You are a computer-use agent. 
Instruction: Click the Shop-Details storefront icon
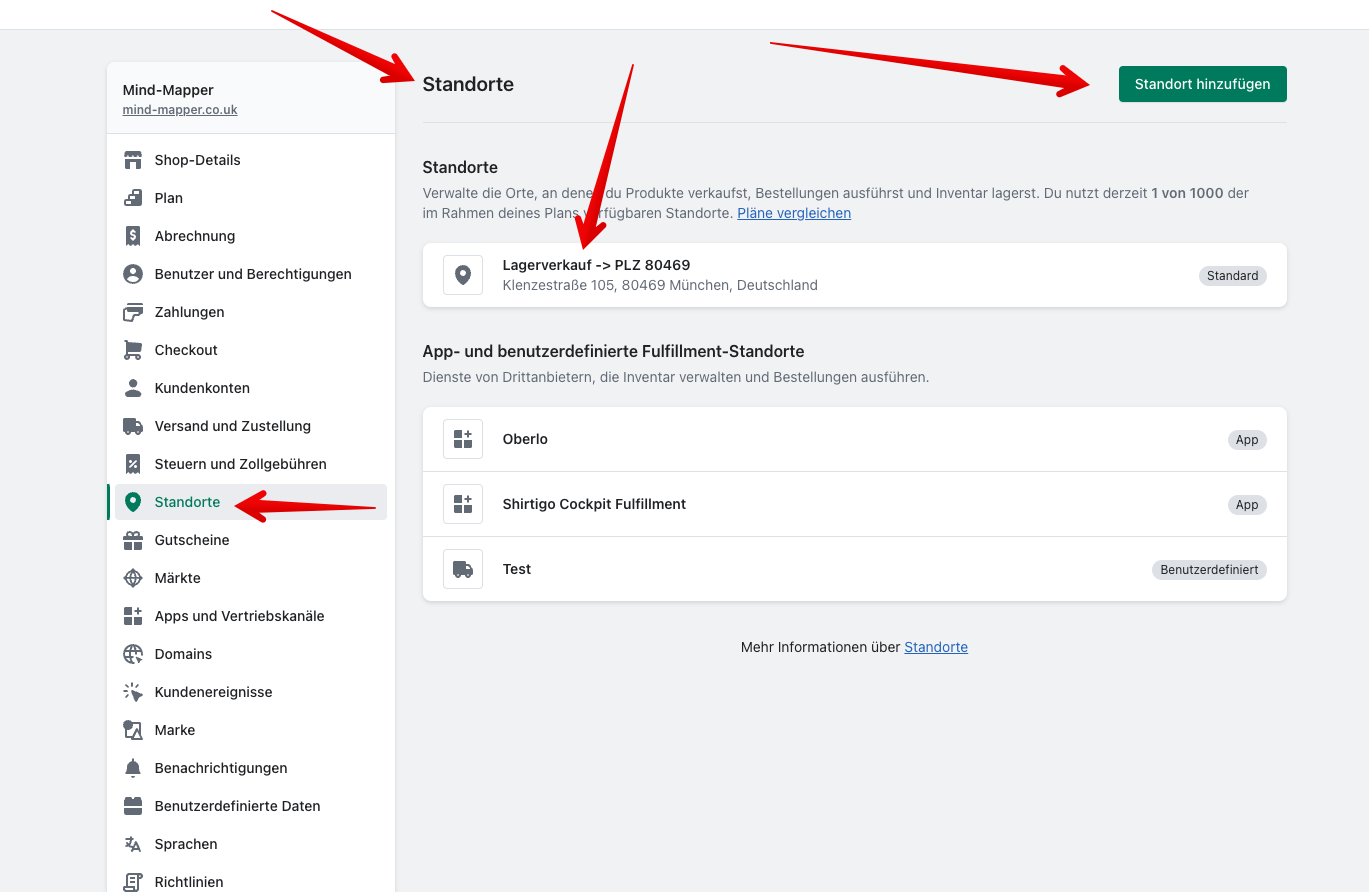pos(133,160)
